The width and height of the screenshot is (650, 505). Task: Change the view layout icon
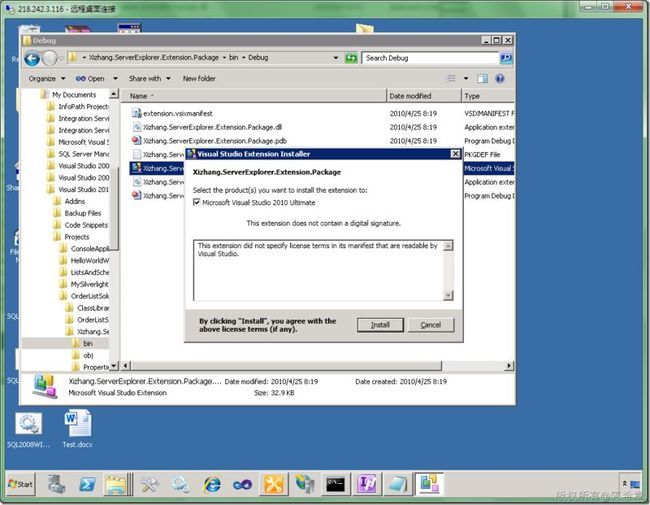[x=451, y=78]
